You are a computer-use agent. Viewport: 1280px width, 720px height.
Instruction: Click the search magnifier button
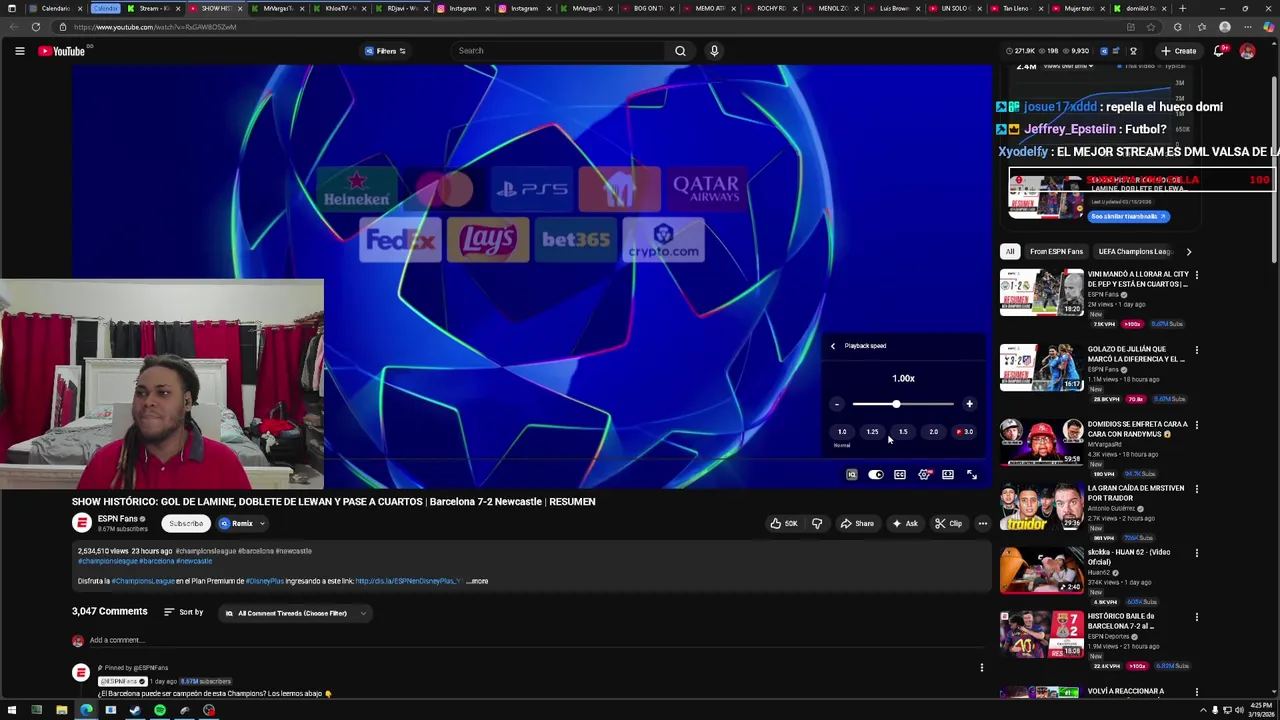click(680, 51)
